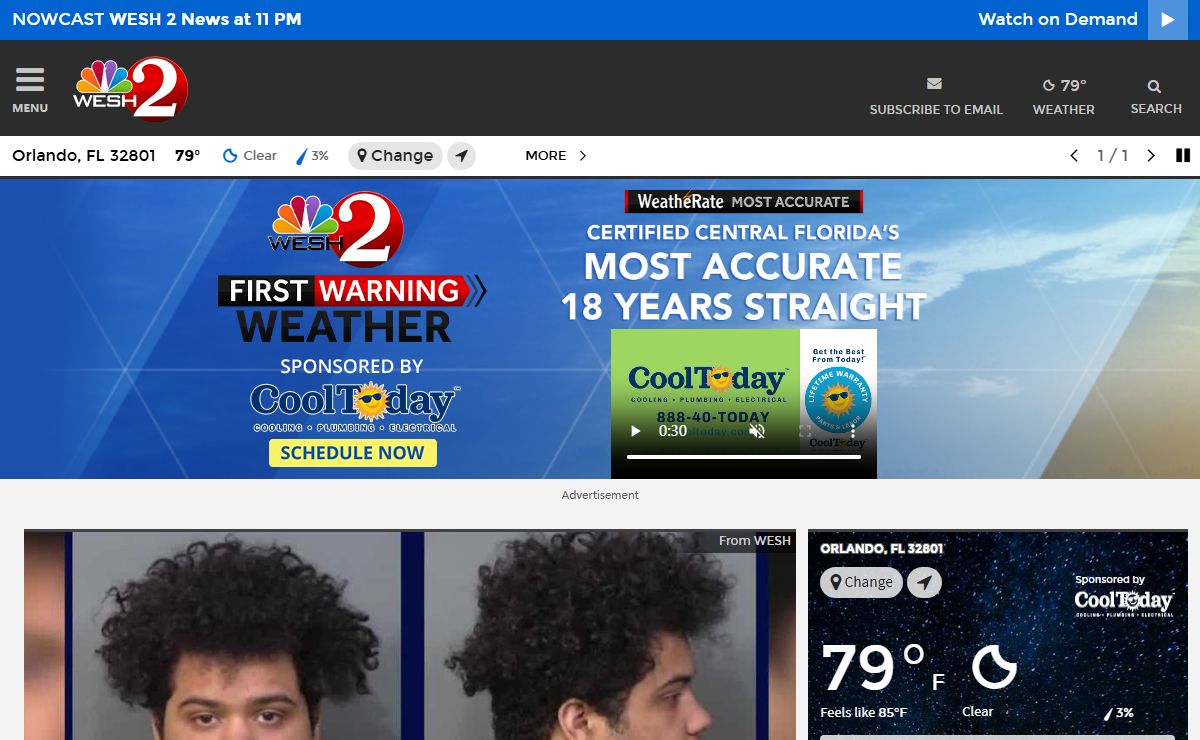Open the mugshot story thumbnail
Screen dimensions: 1200x740
pos(410,636)
